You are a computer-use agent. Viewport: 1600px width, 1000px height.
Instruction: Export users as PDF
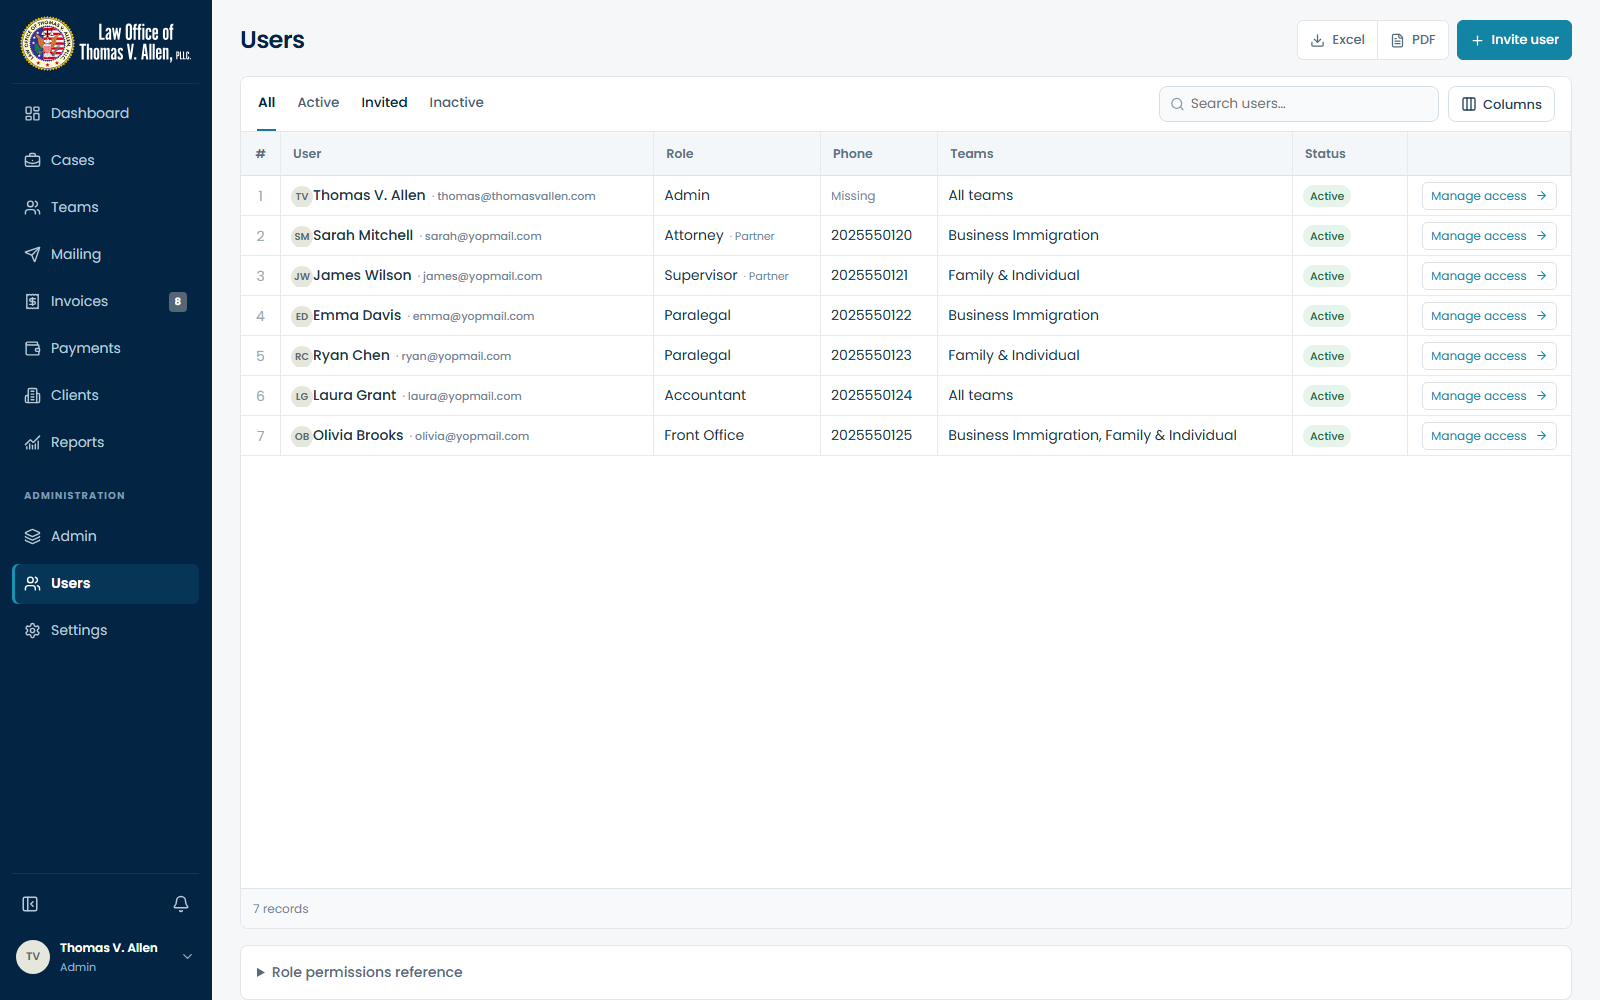pos(1413,40)
